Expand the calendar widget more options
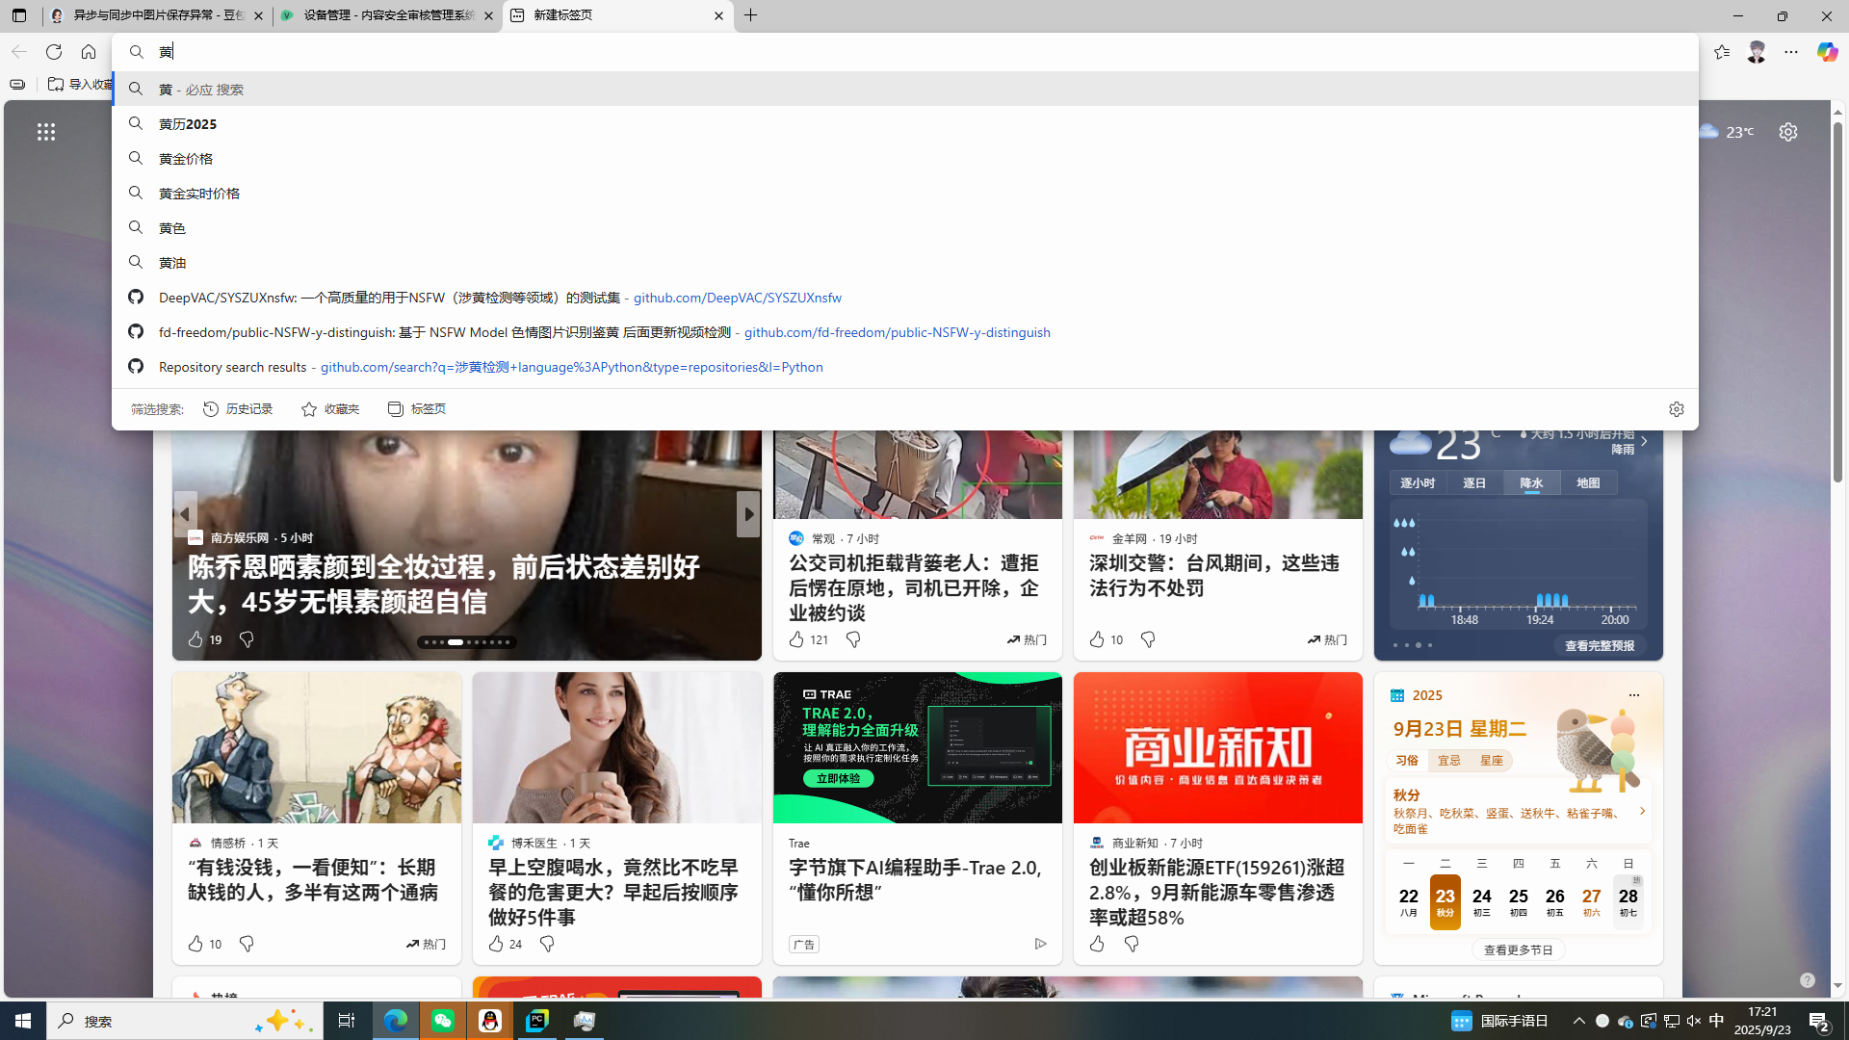Screen dimensions: 1849x1040 1633,695
